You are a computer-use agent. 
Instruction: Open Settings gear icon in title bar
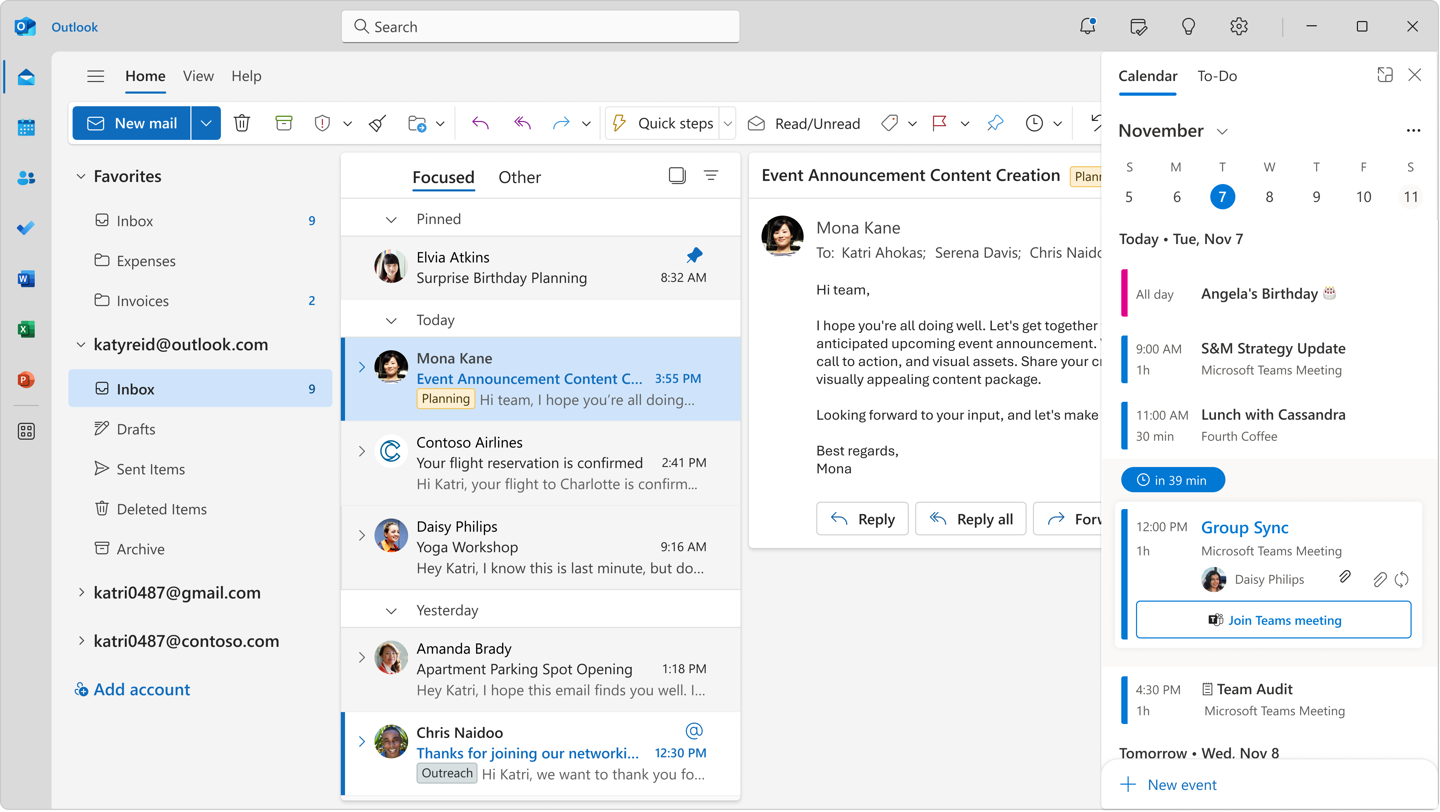point(1239,27)
